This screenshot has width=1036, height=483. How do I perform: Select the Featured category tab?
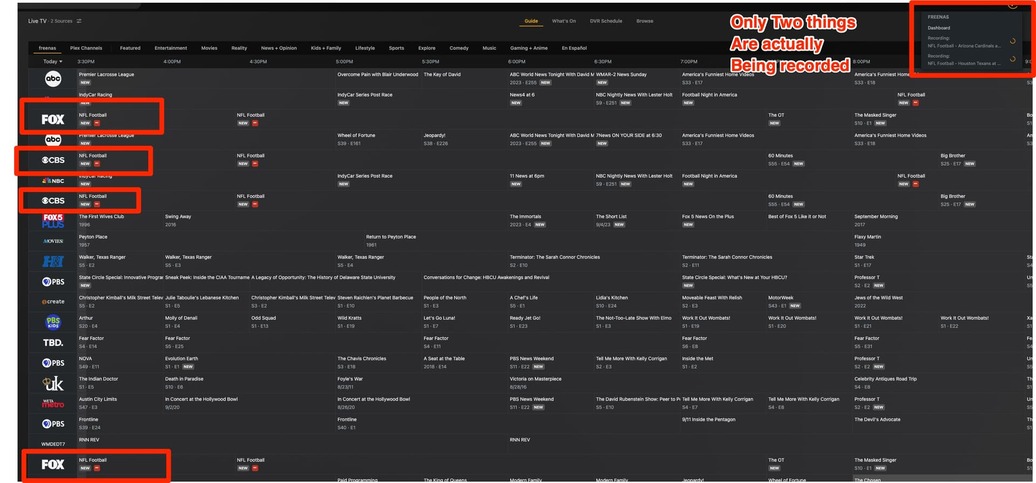[130, 48]
